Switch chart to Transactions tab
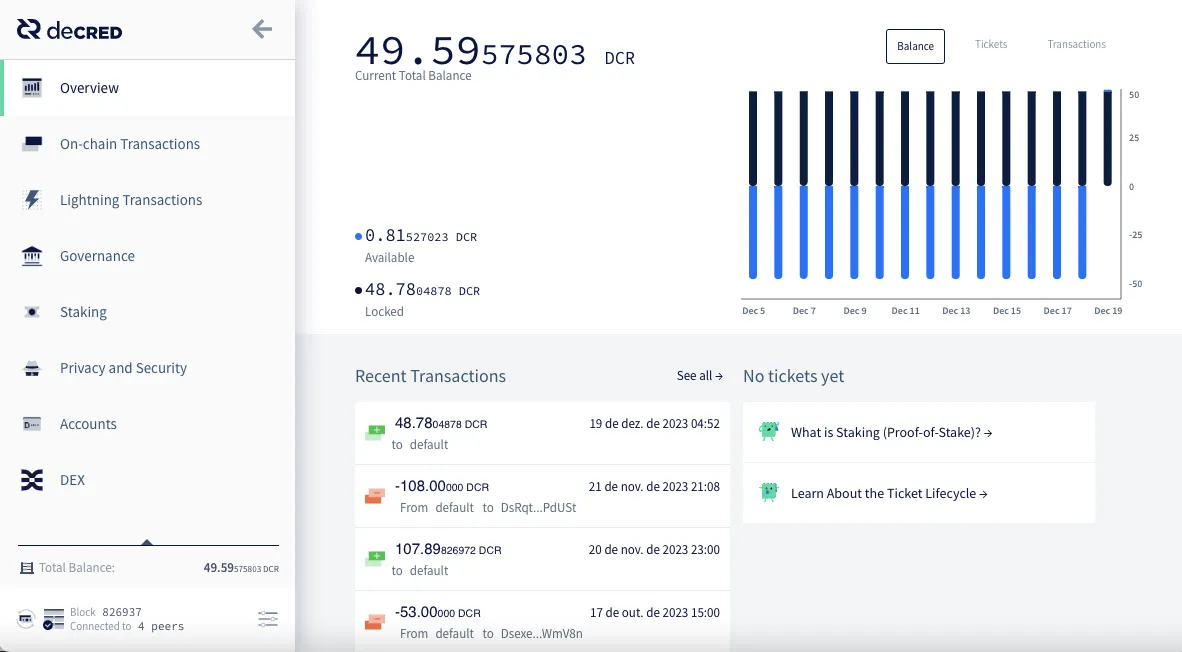 pos(1076,44)
